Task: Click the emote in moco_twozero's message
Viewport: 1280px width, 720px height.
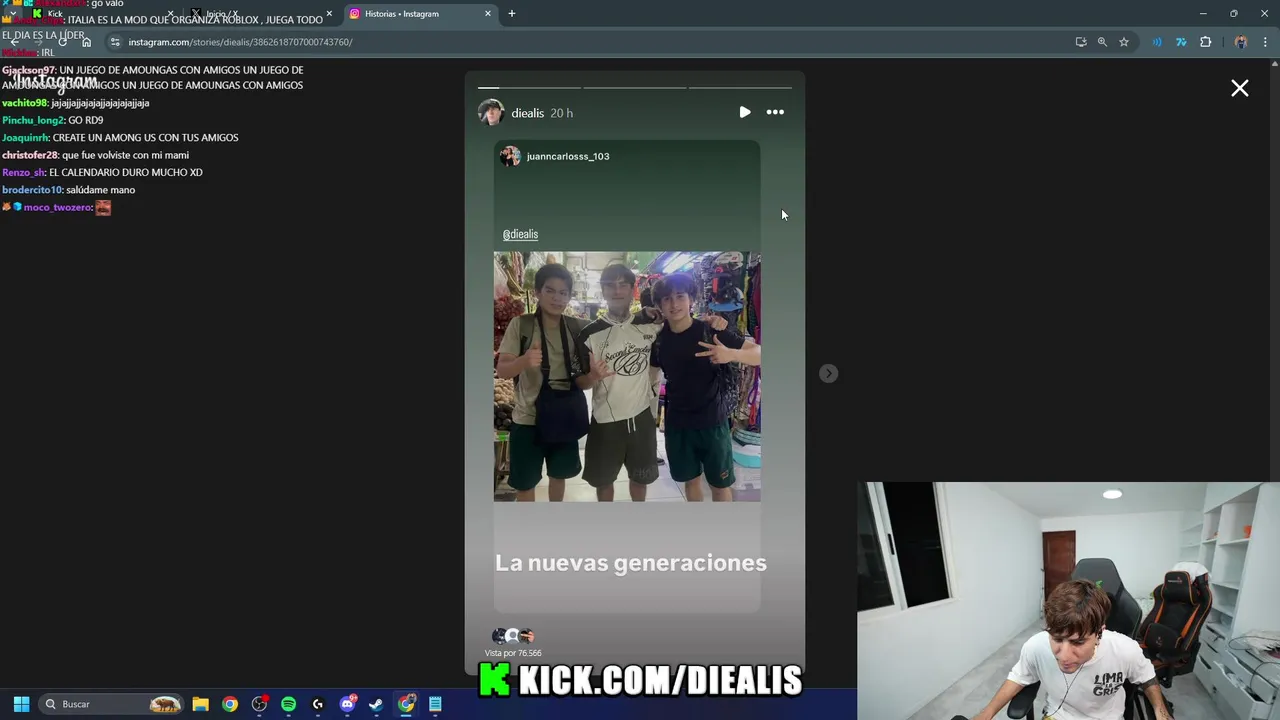Action: (x=103, y=207)
